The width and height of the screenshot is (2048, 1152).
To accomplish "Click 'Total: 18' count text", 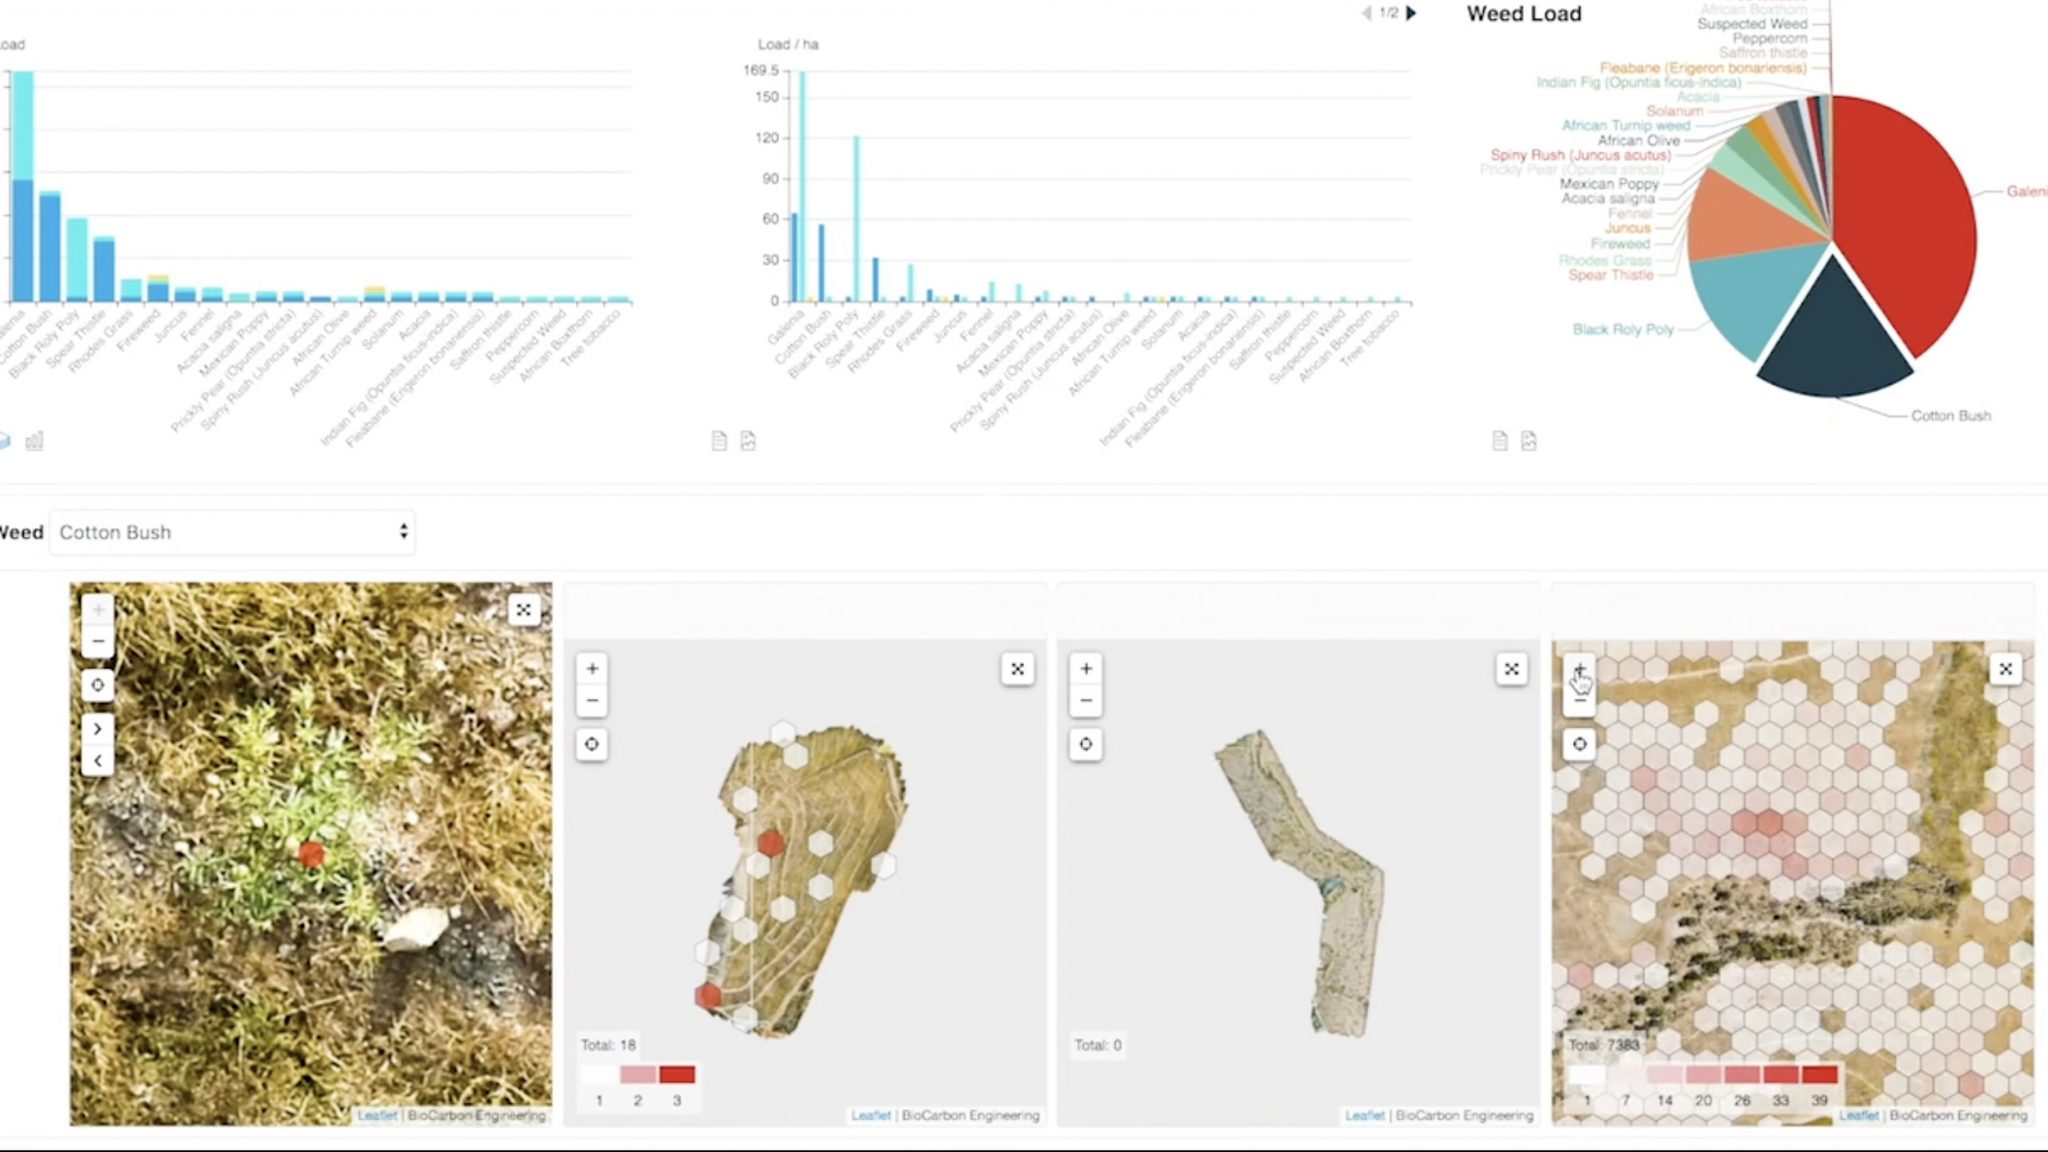I will click(x=608, y=1045).
